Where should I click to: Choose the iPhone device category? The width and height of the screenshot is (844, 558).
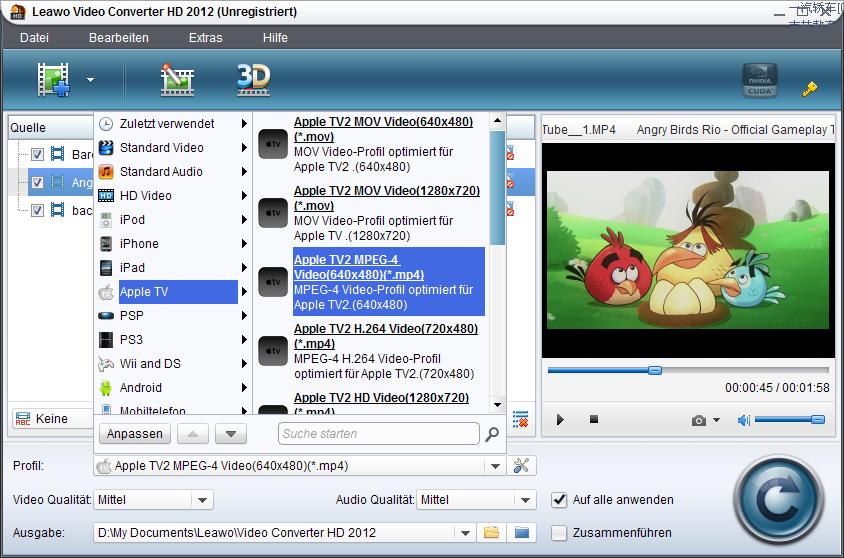point(173,243)
